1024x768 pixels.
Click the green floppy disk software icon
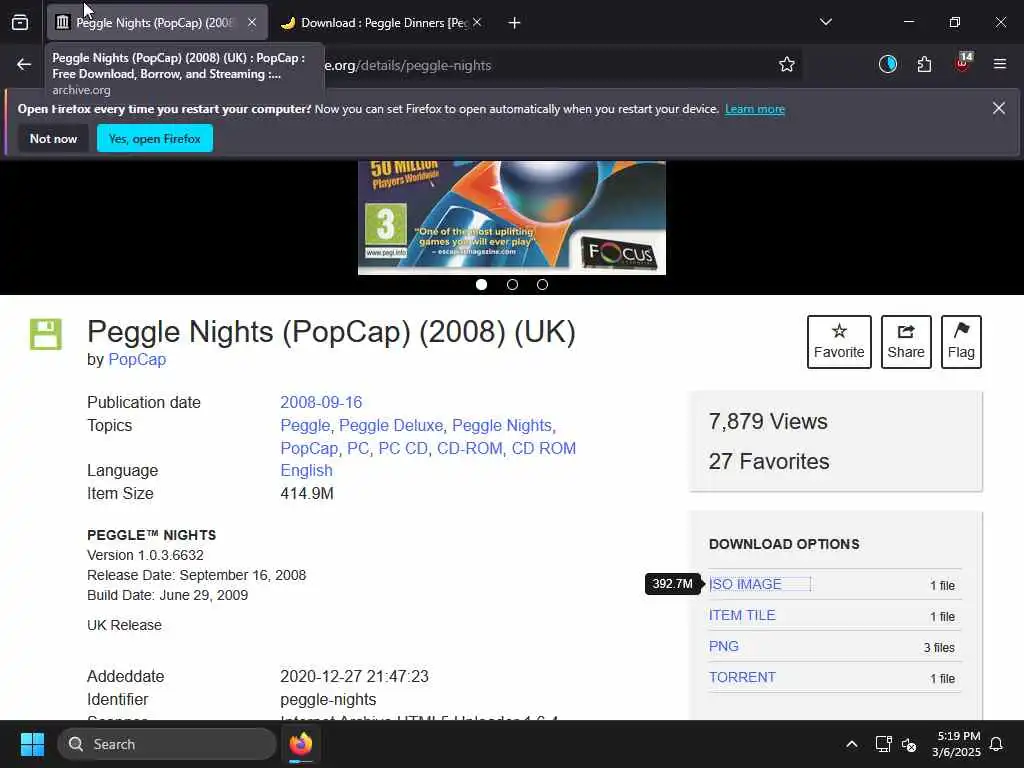coord(46,334)
